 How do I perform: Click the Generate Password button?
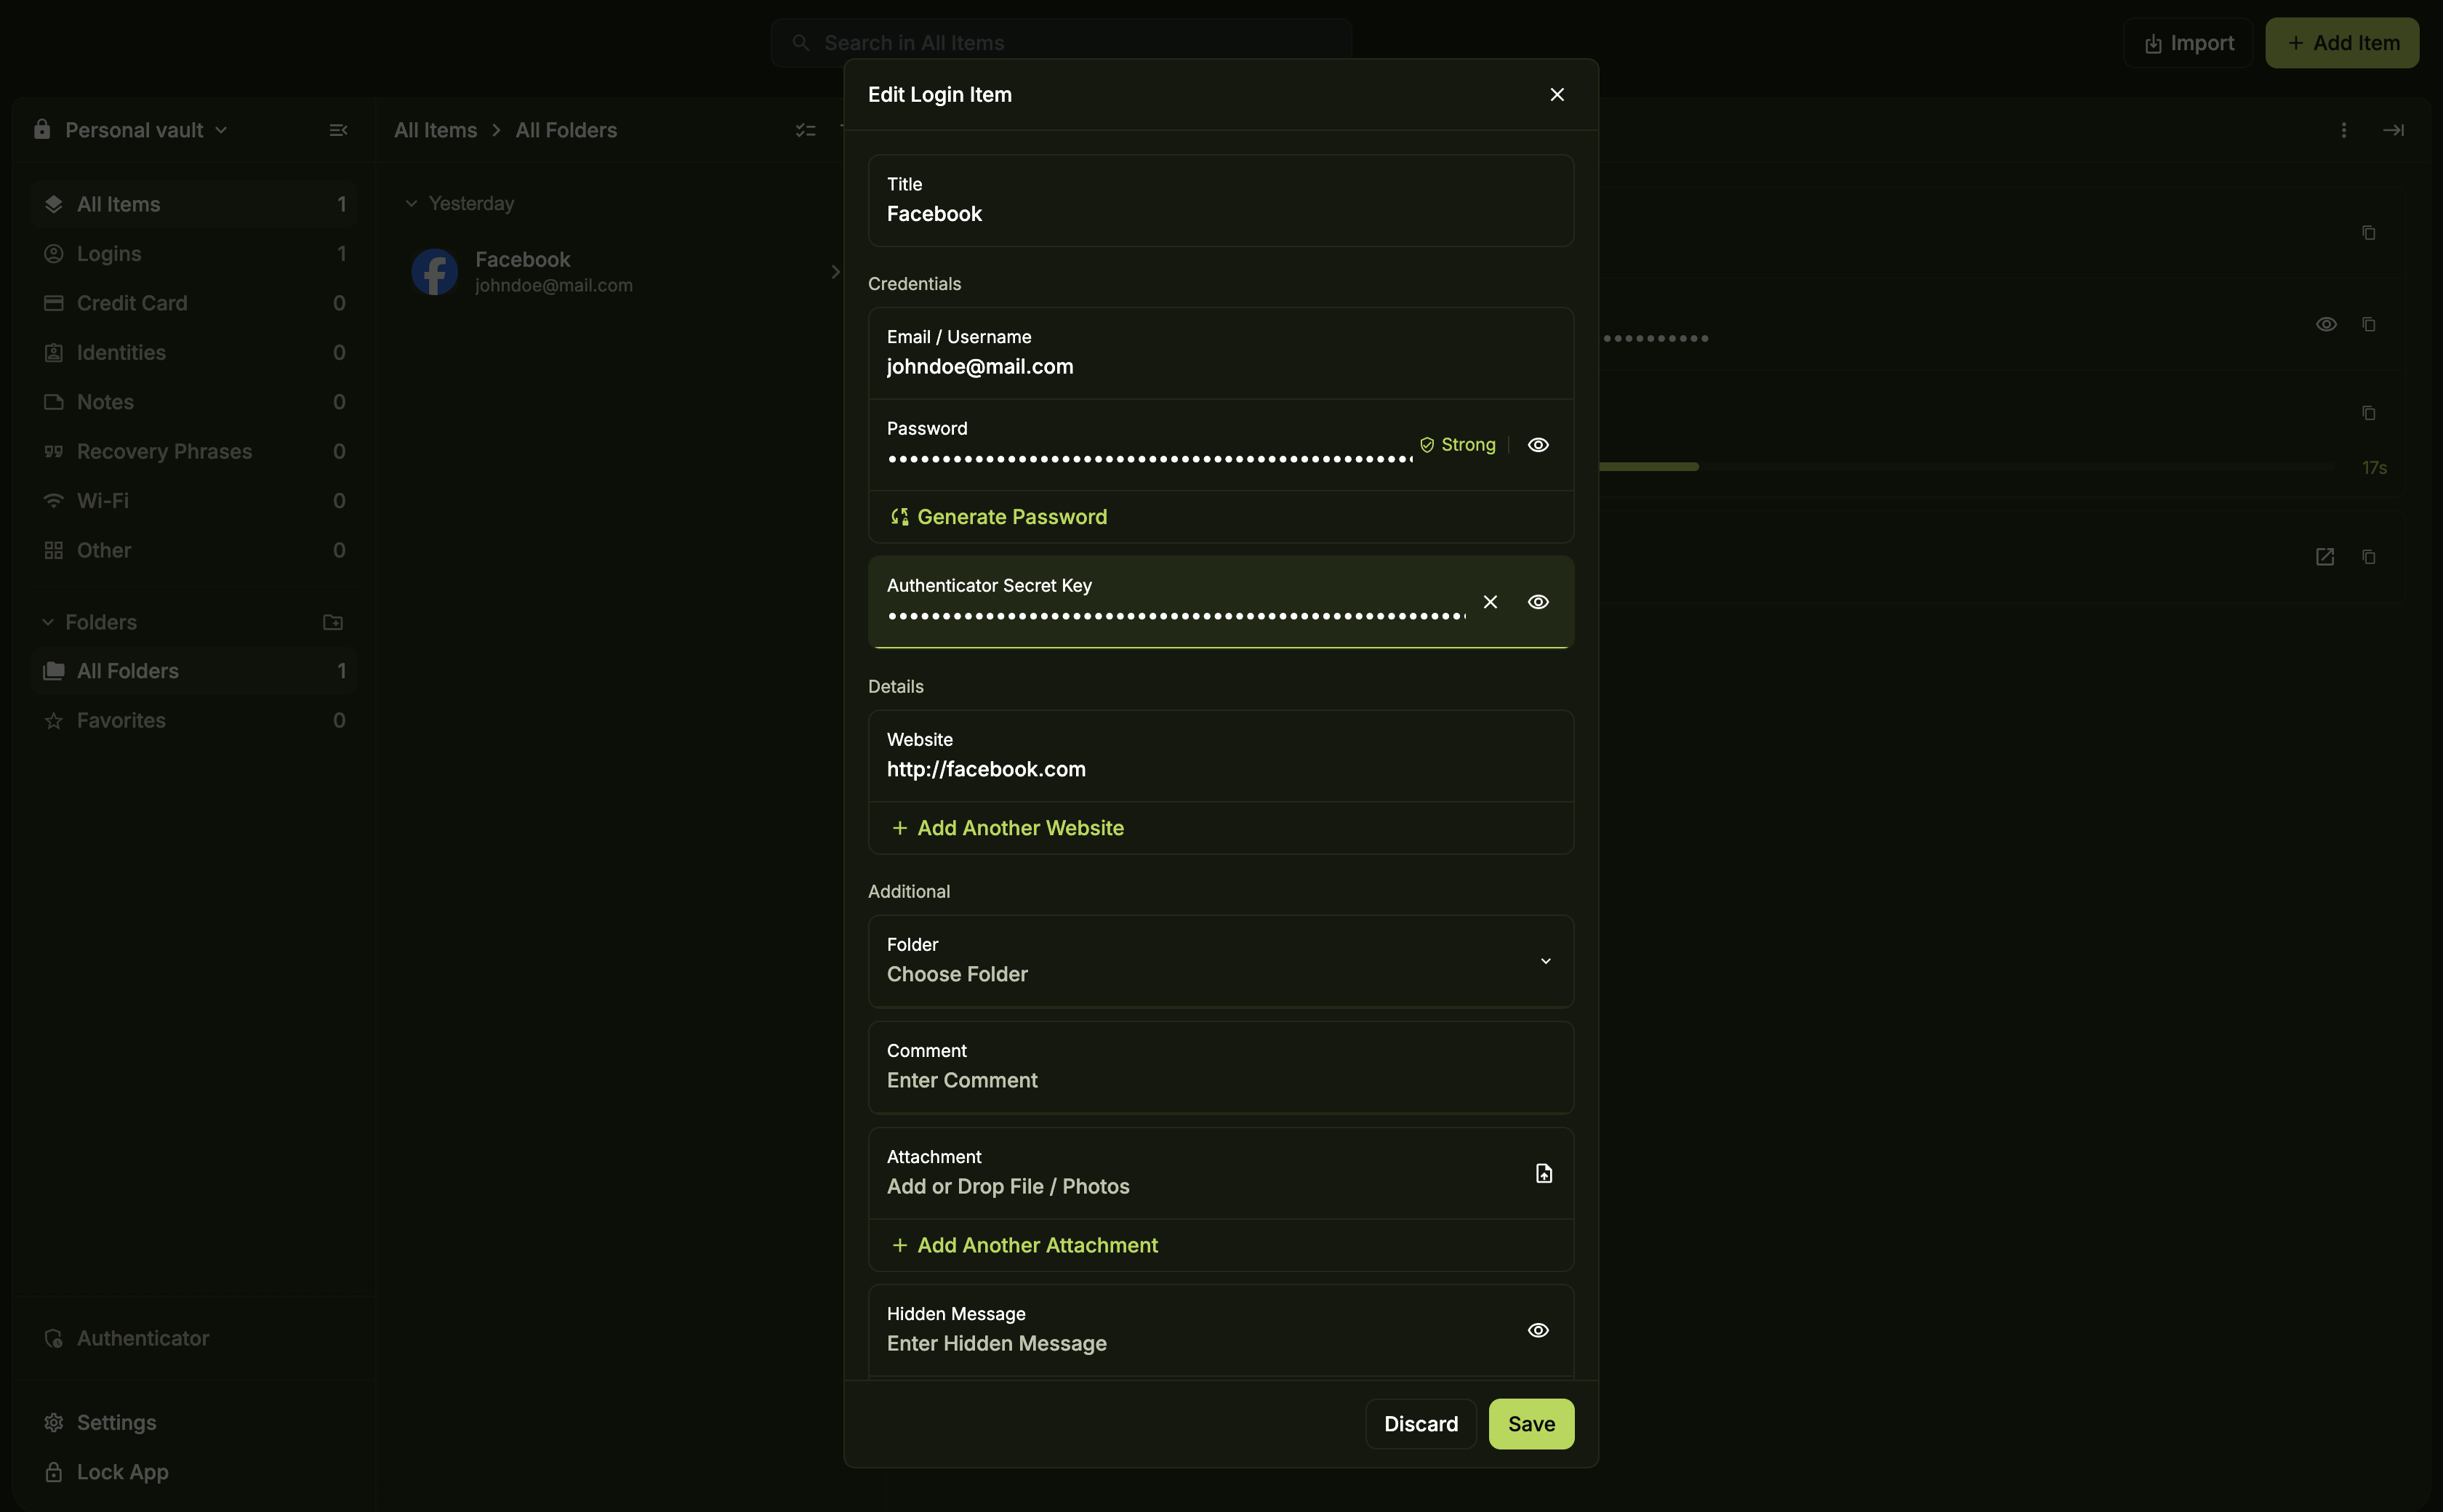point(999,517)
